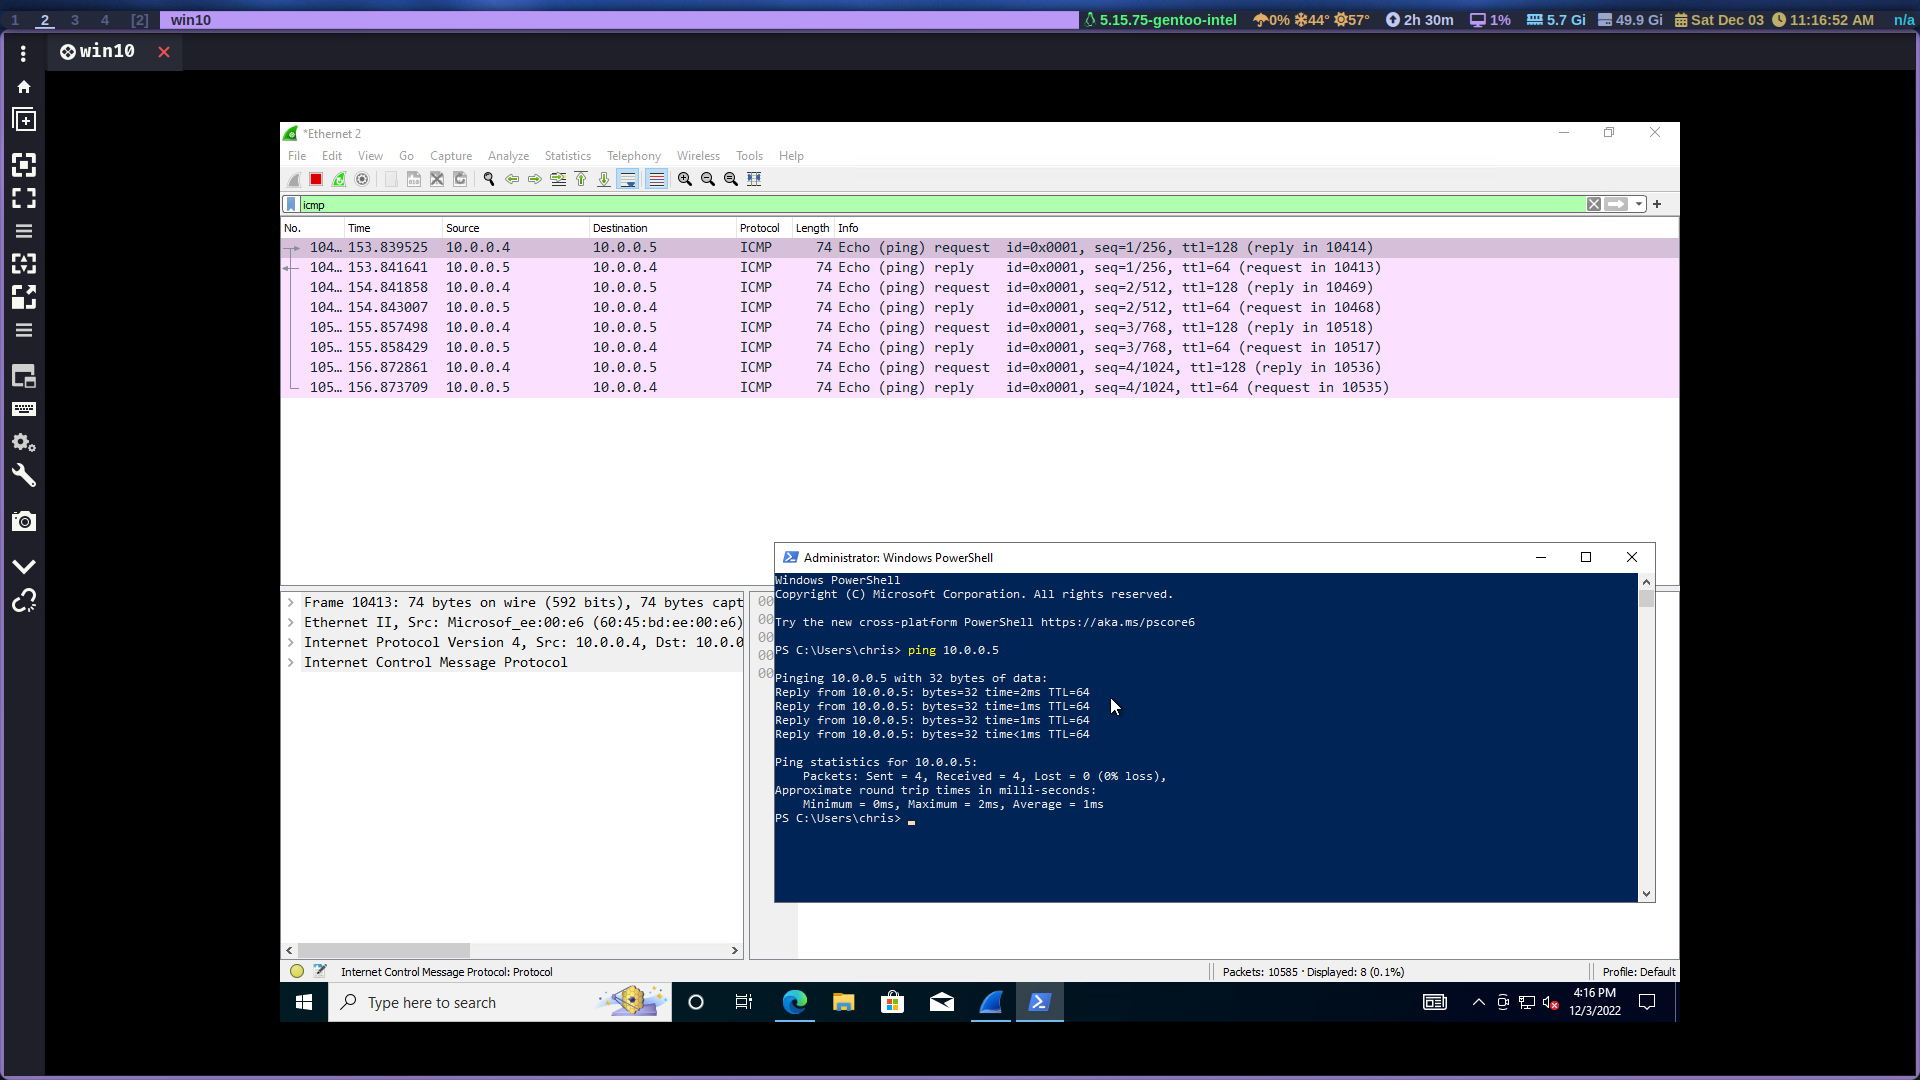Show hidden tray icons chevron
Screen dimensions: 1920x1080
click(x=1478, y=1002)
